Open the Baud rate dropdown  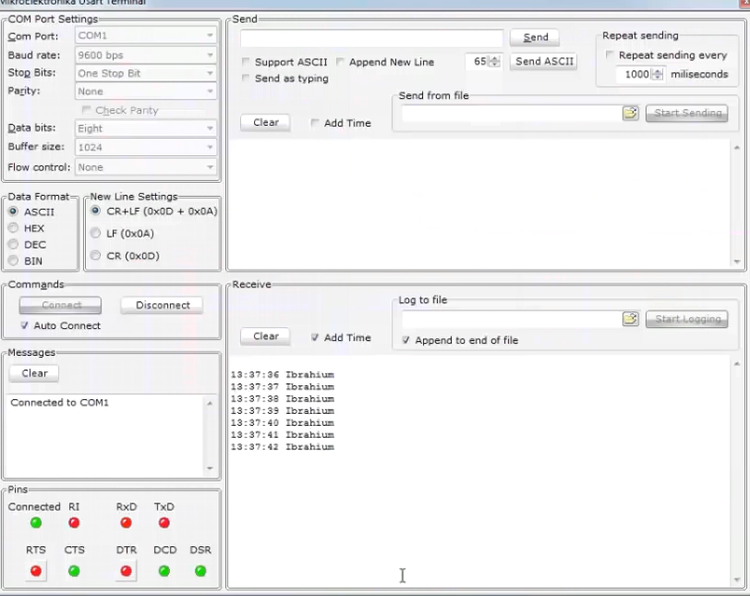pos(145,55)
